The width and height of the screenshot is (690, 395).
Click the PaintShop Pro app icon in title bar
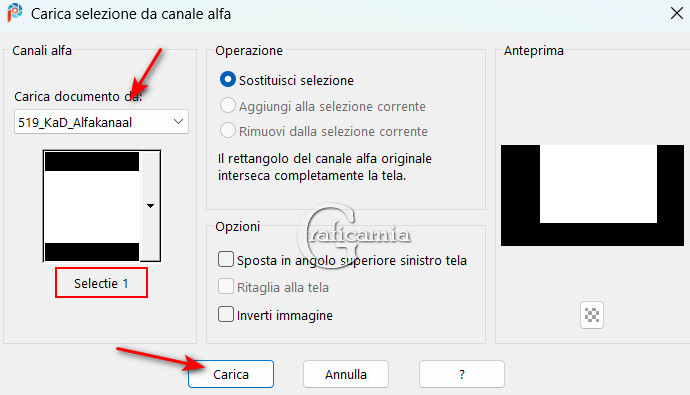tap(14, 13)
